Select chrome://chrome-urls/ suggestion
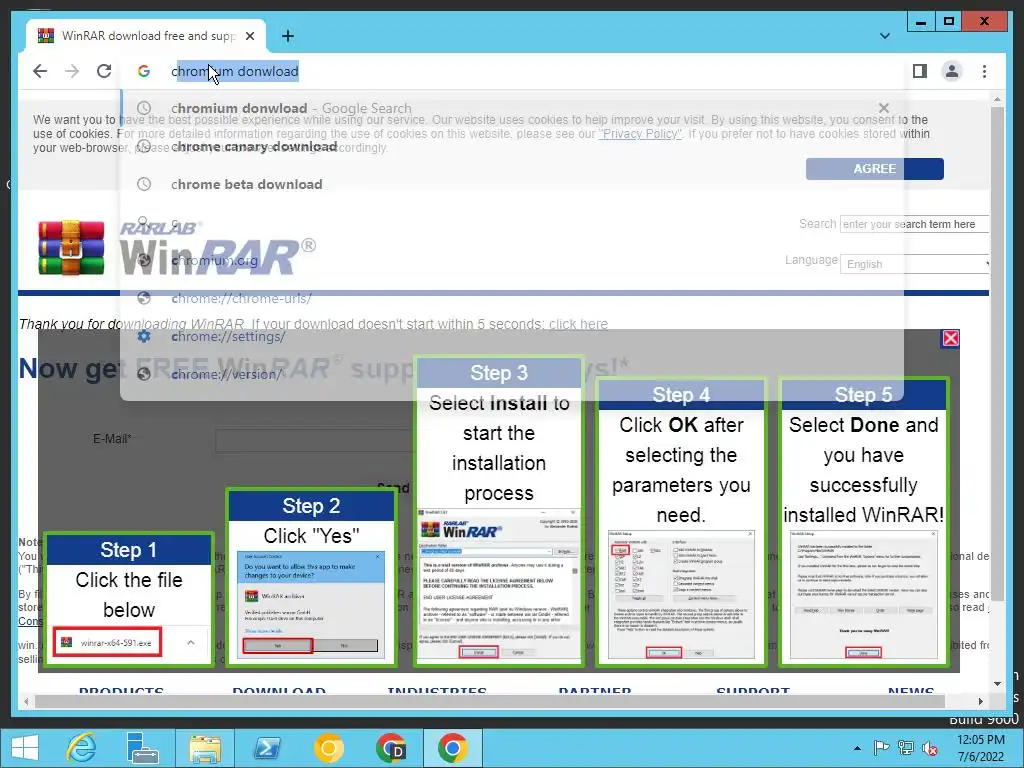 [x=511, y=298]
